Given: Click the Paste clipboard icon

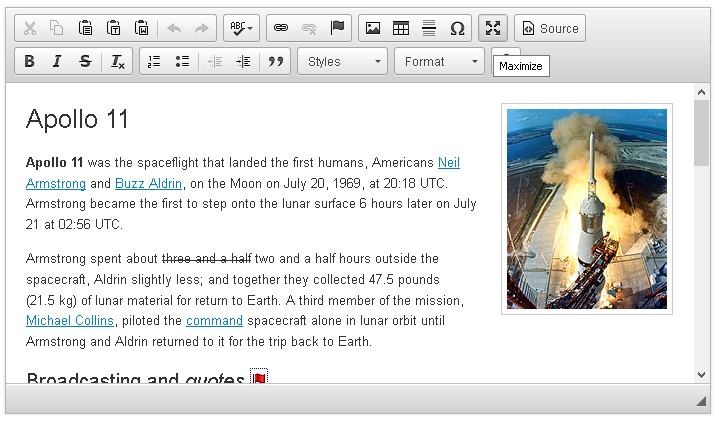Looking at the screenshot, I should coord(85,28).
